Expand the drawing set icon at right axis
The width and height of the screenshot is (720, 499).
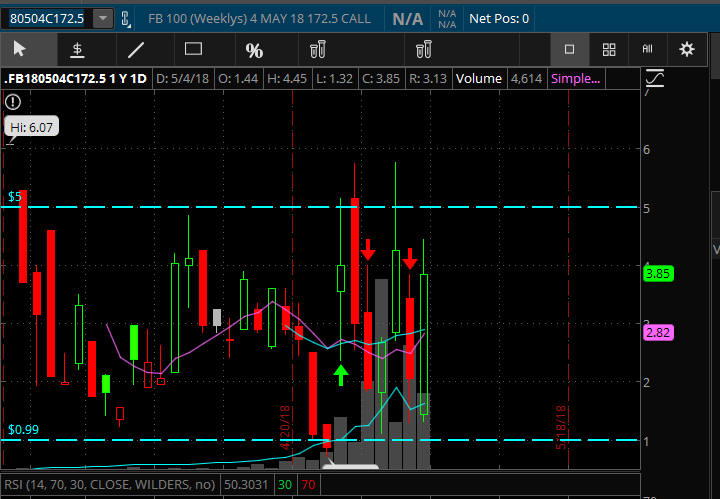pos(657,78)
